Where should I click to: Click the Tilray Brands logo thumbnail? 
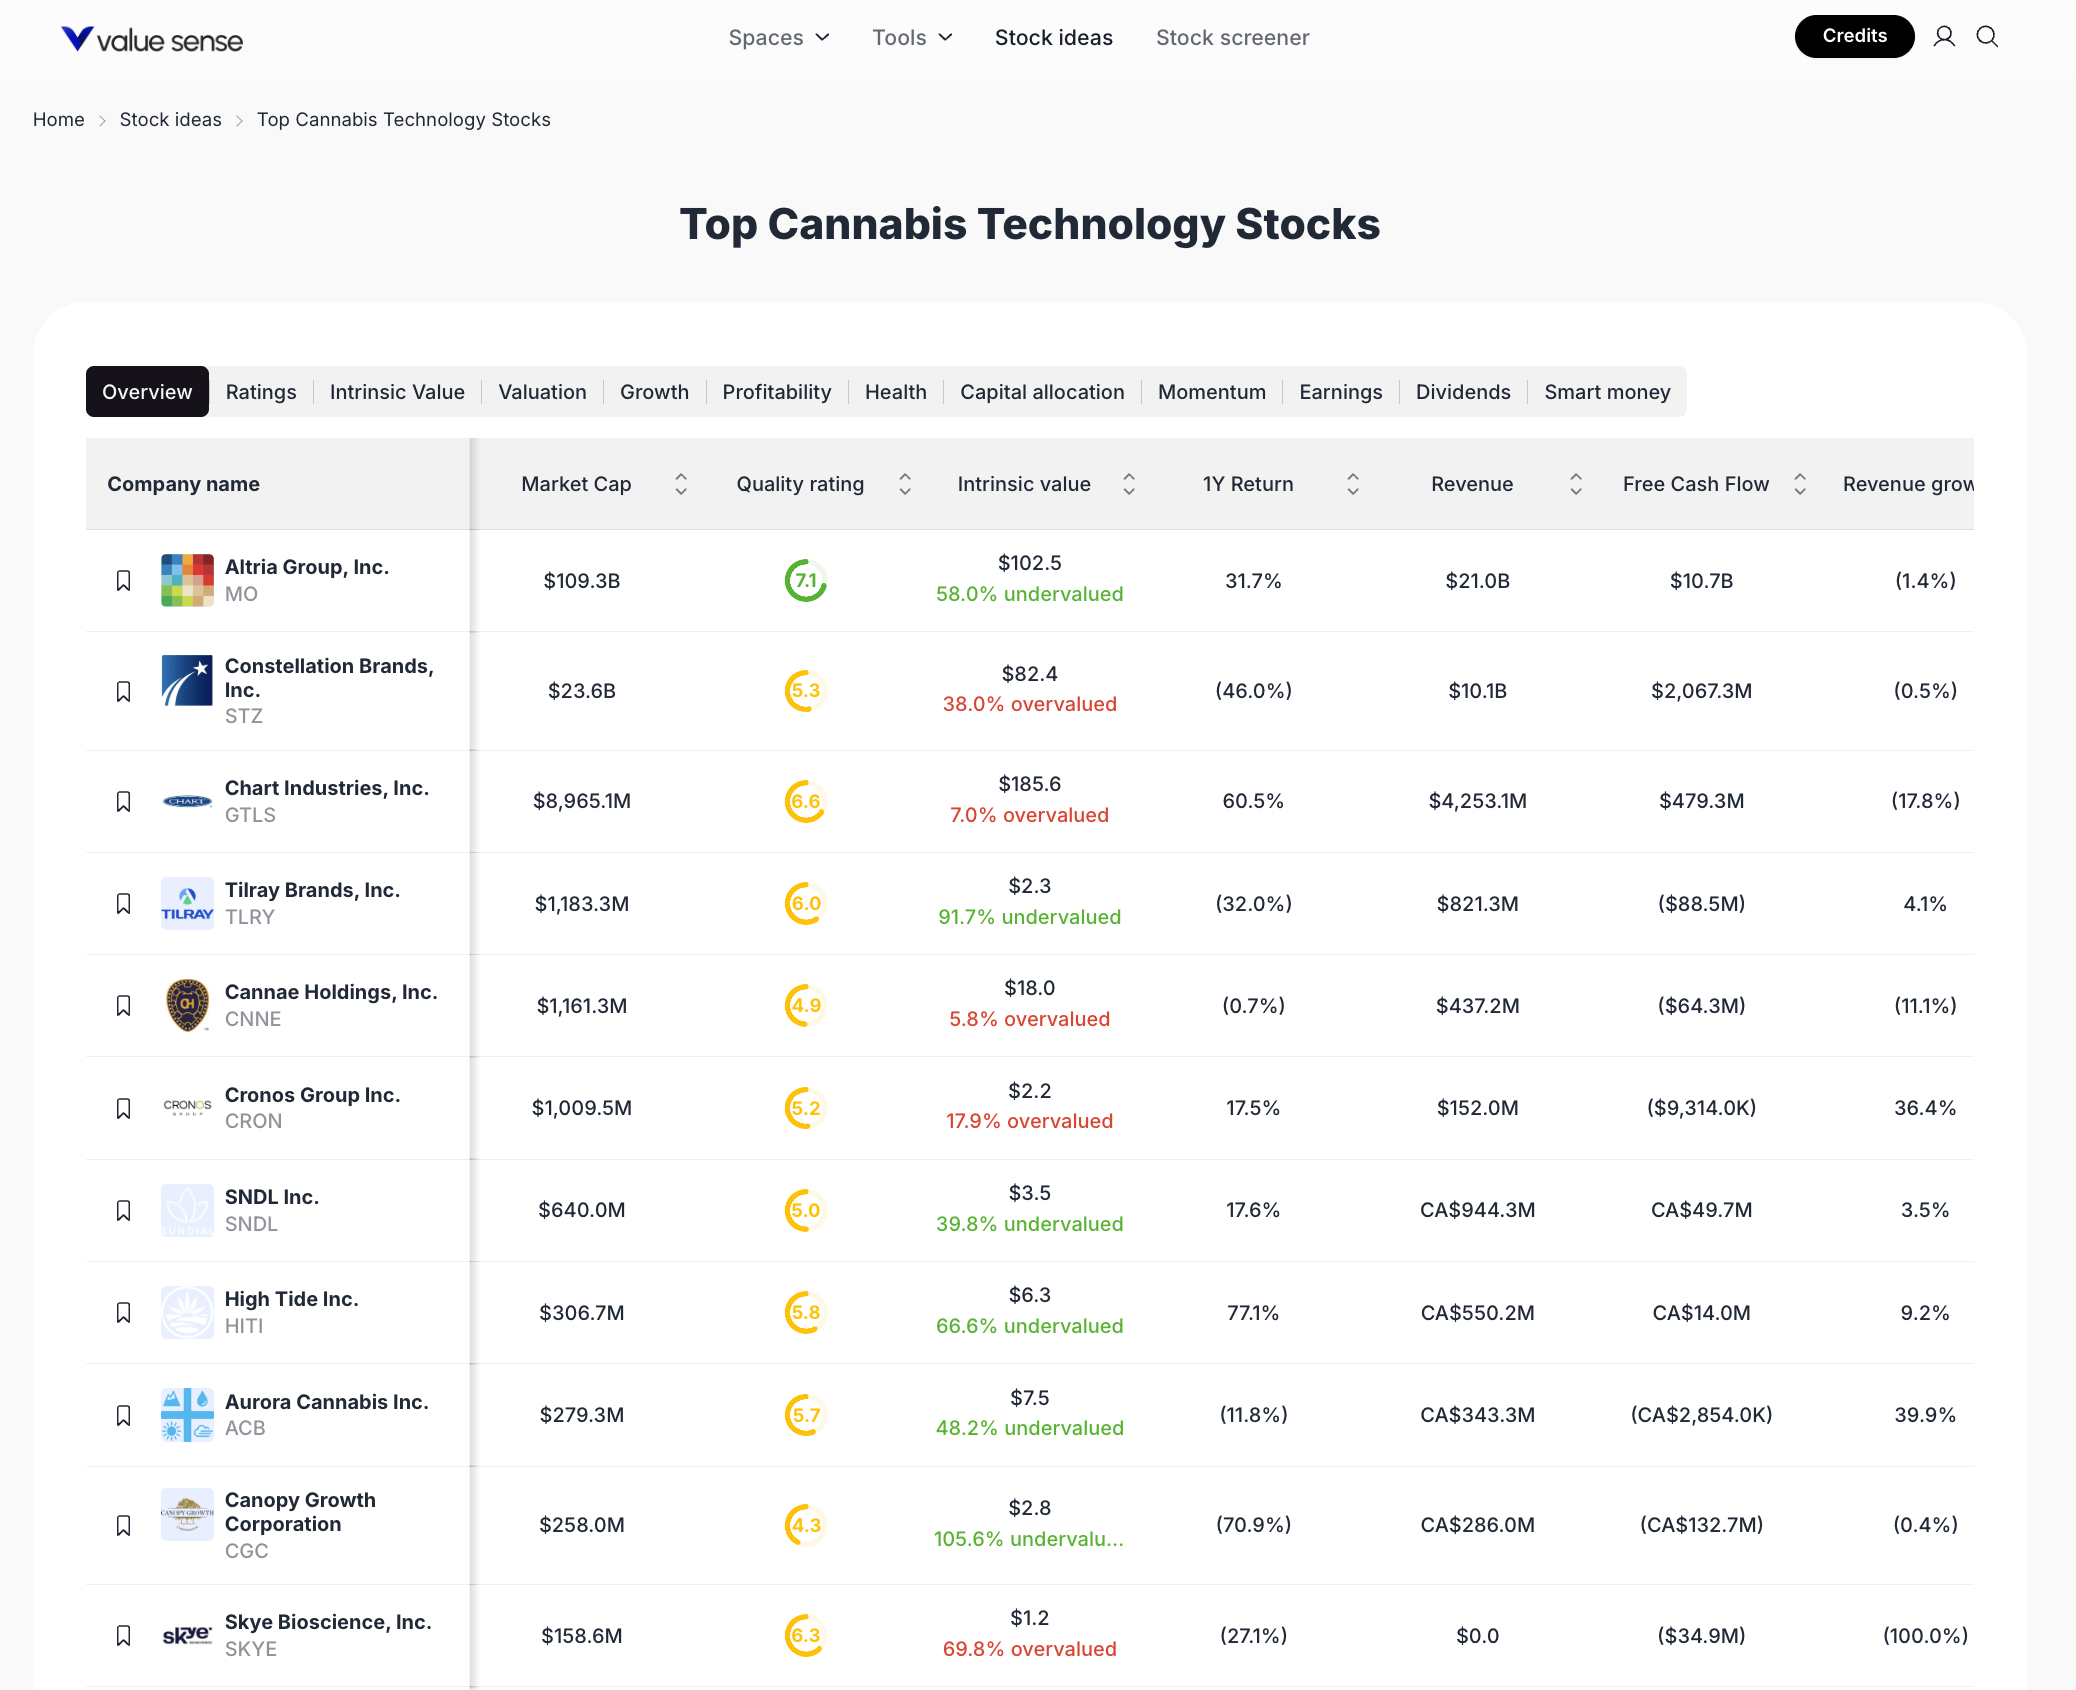pos(187,903)
